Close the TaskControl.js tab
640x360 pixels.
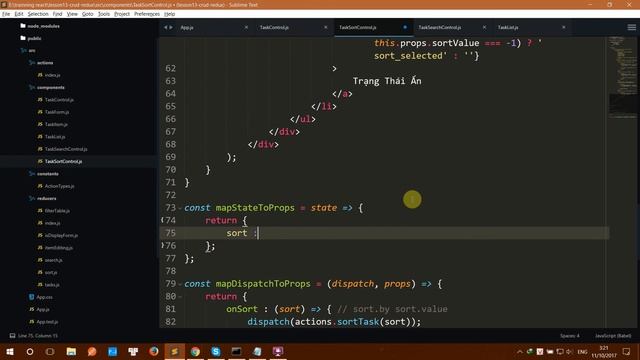tap(326, 27)
